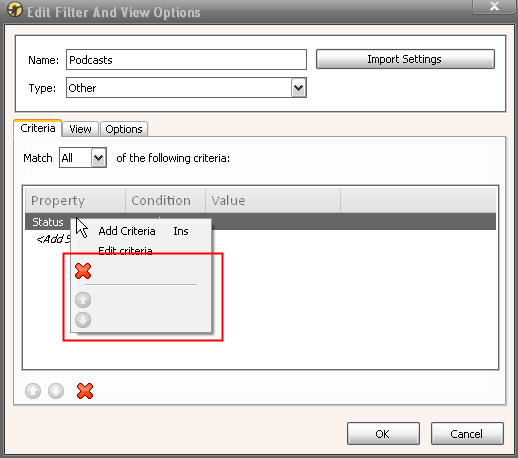Open the Match dropdown showing All

(x=83, y=158)
